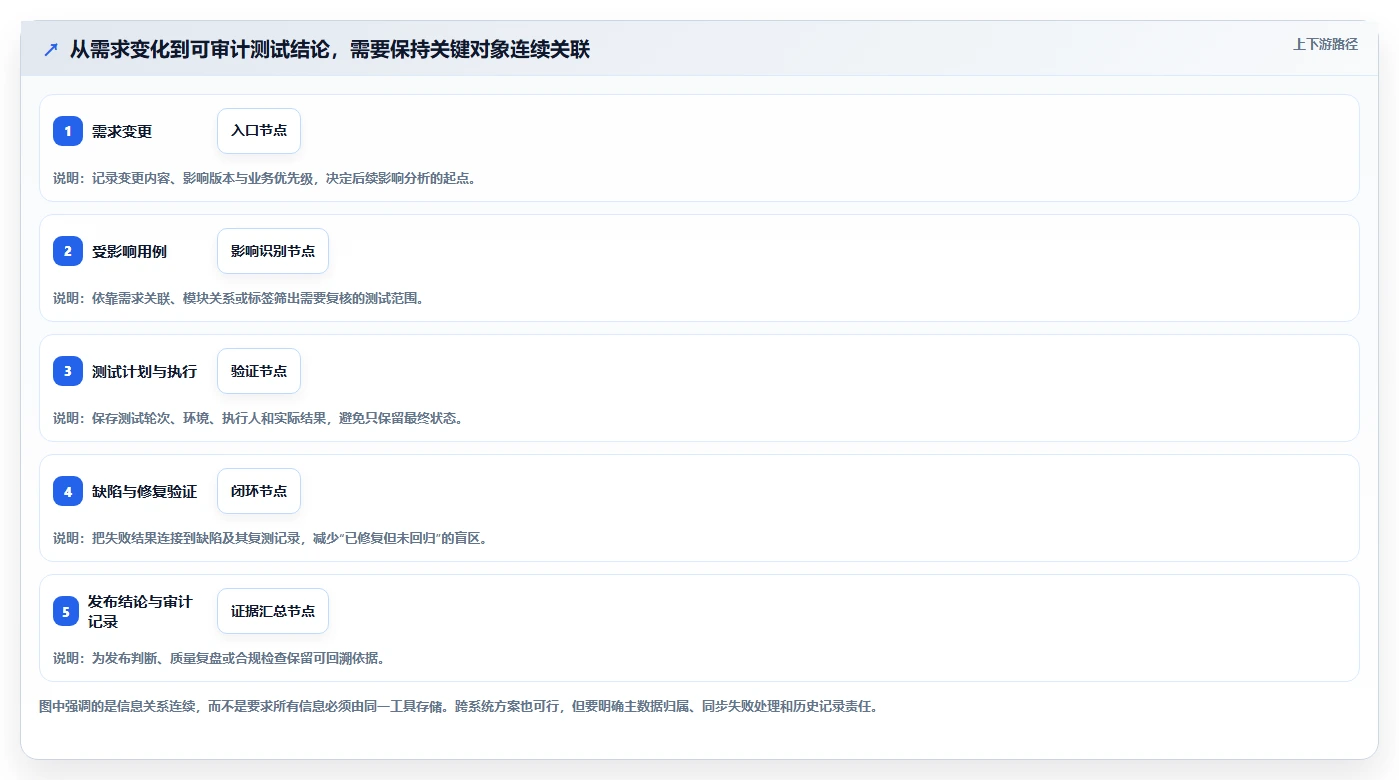Click the step title 受影响用例

point(129,251)
